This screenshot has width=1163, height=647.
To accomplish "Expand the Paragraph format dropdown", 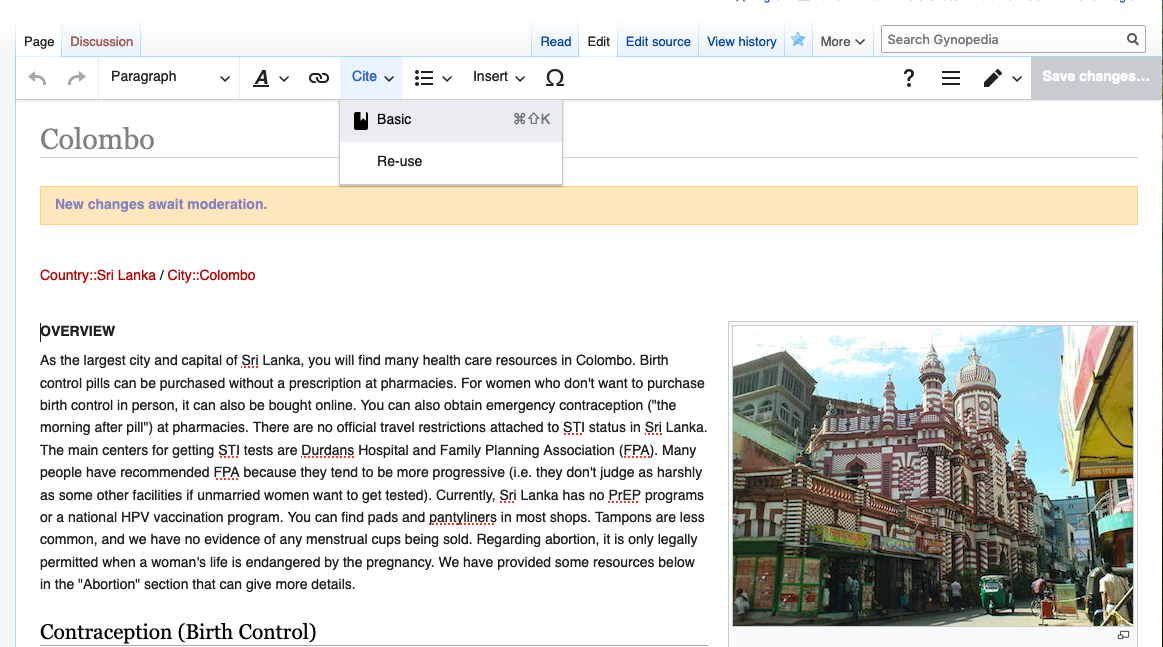I will (x=169, y=77).
